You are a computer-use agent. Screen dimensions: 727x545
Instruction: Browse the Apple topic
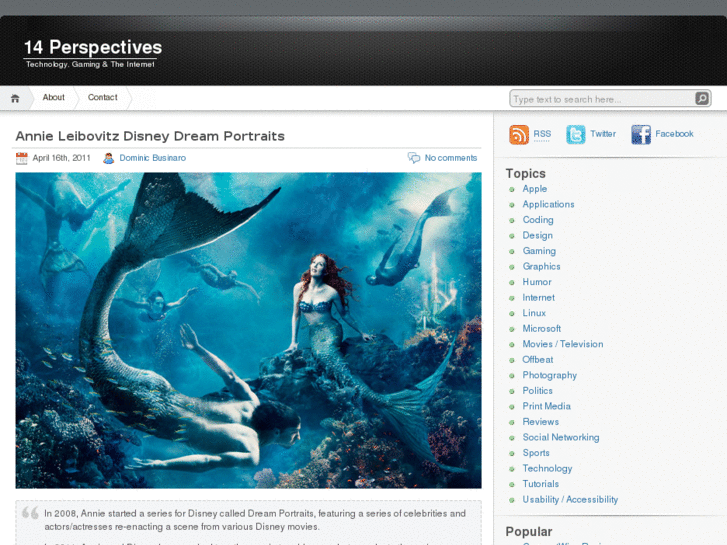coord(535,189)
